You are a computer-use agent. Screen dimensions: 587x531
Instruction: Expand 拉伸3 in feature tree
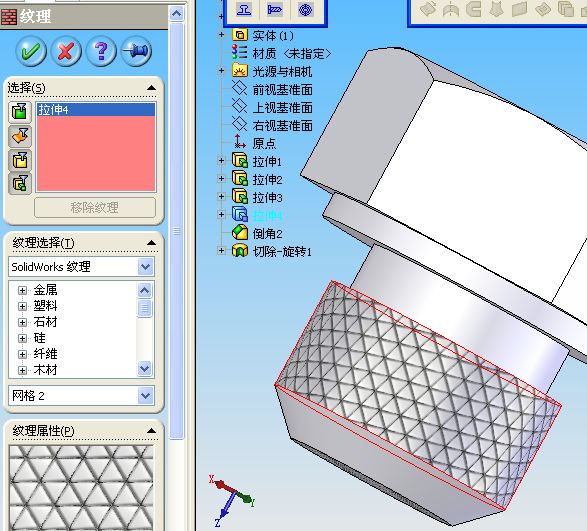(221, 197)
